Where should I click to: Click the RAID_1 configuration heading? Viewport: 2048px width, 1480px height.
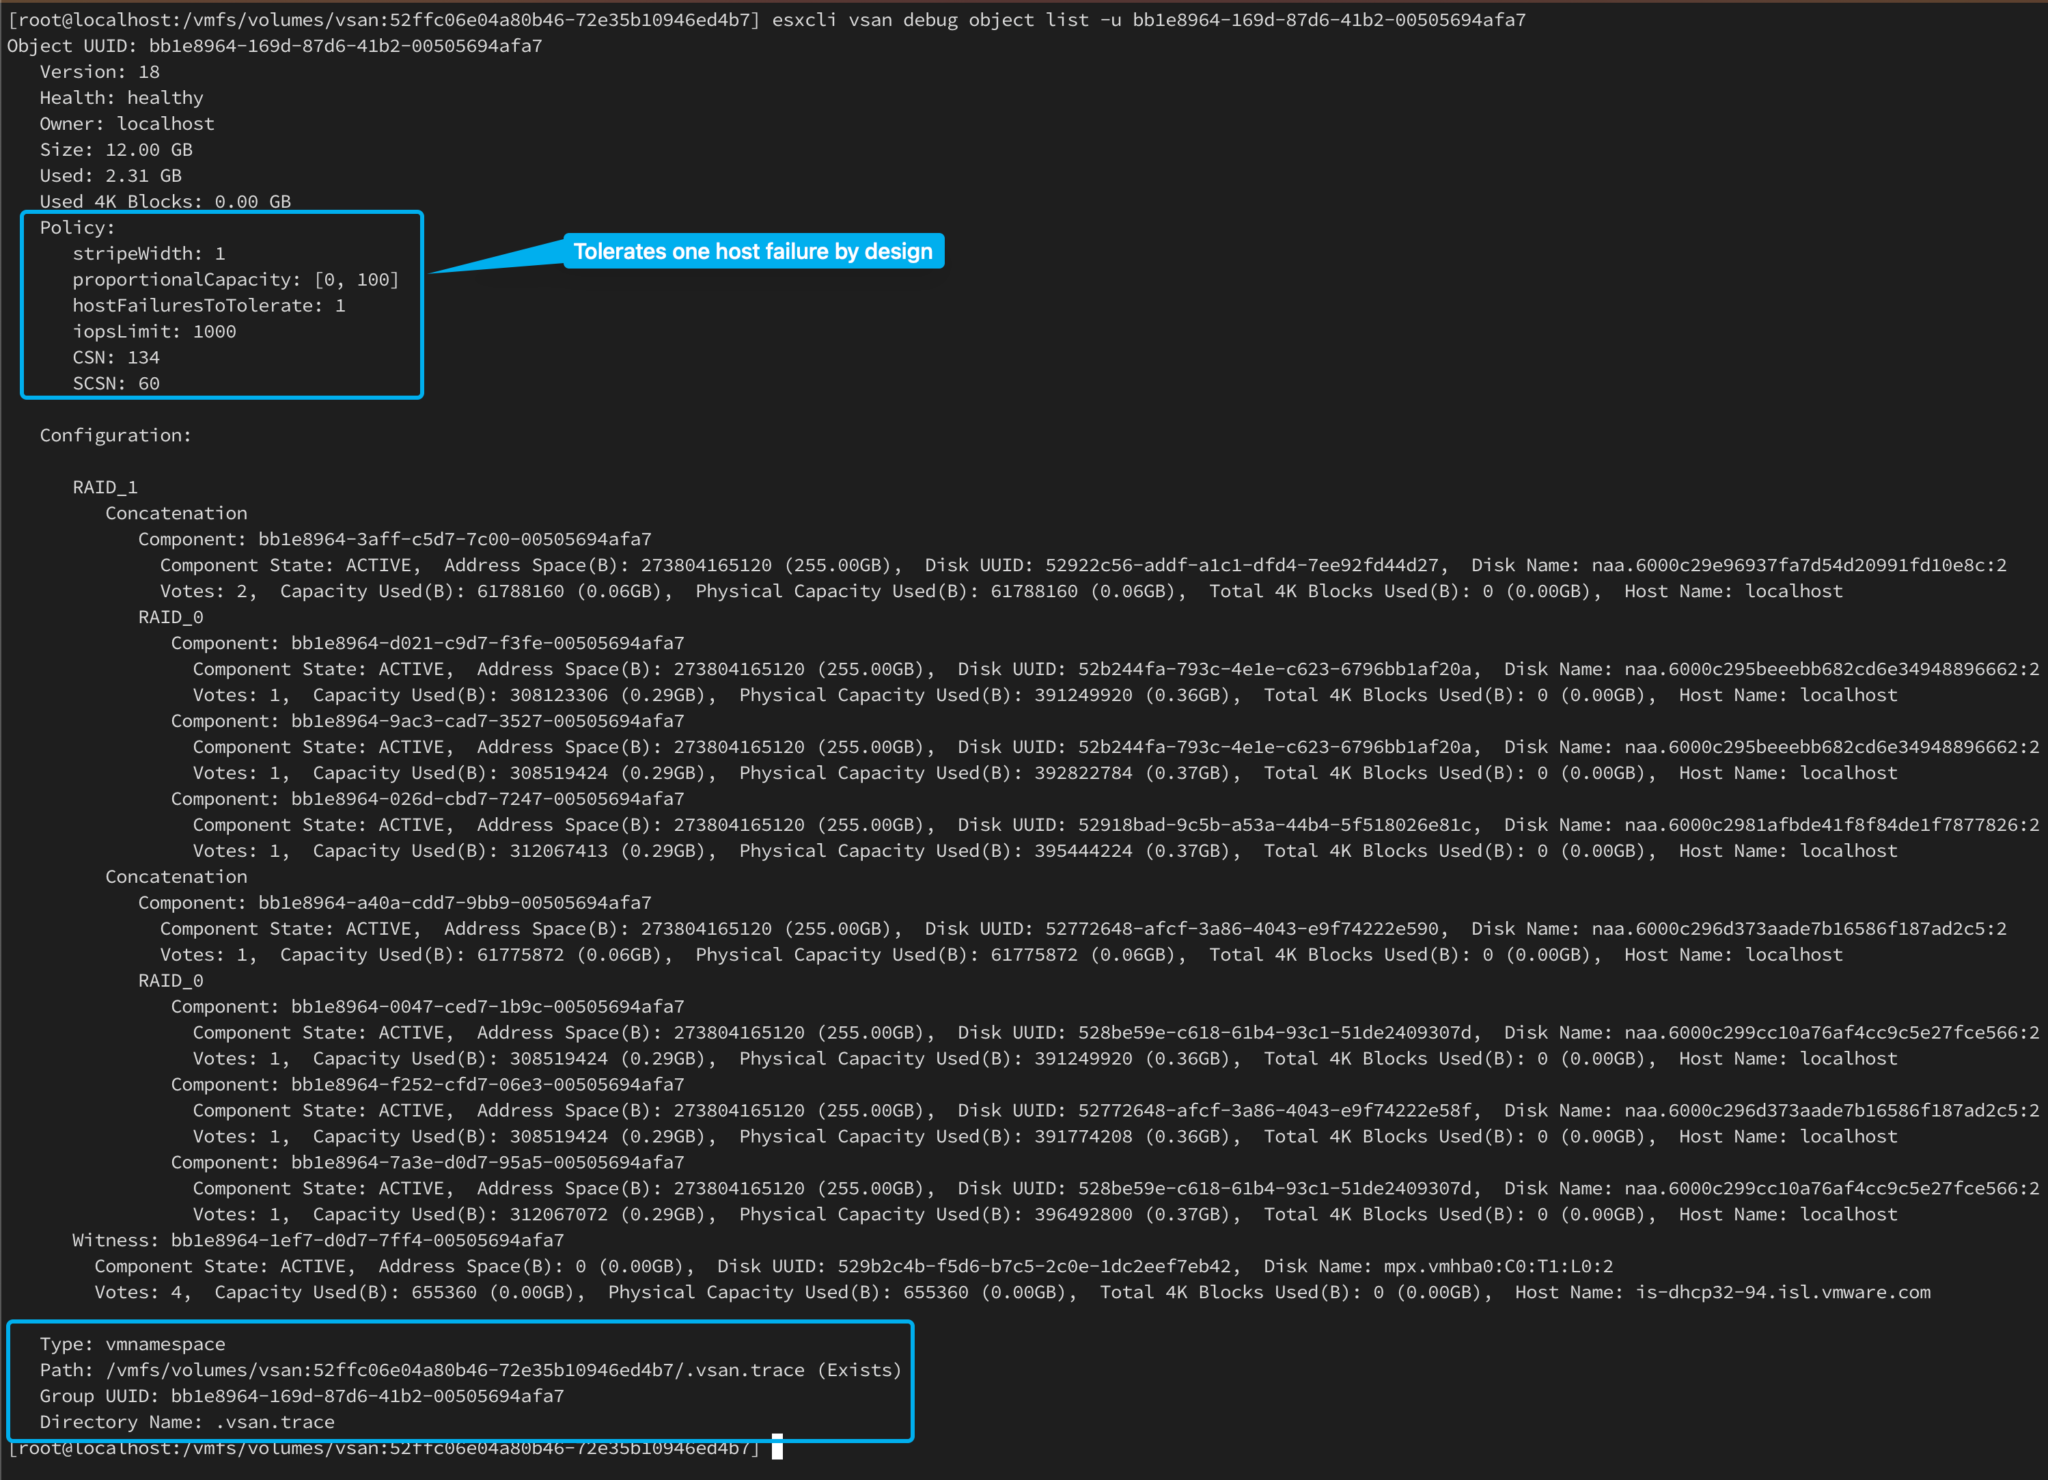104,487
